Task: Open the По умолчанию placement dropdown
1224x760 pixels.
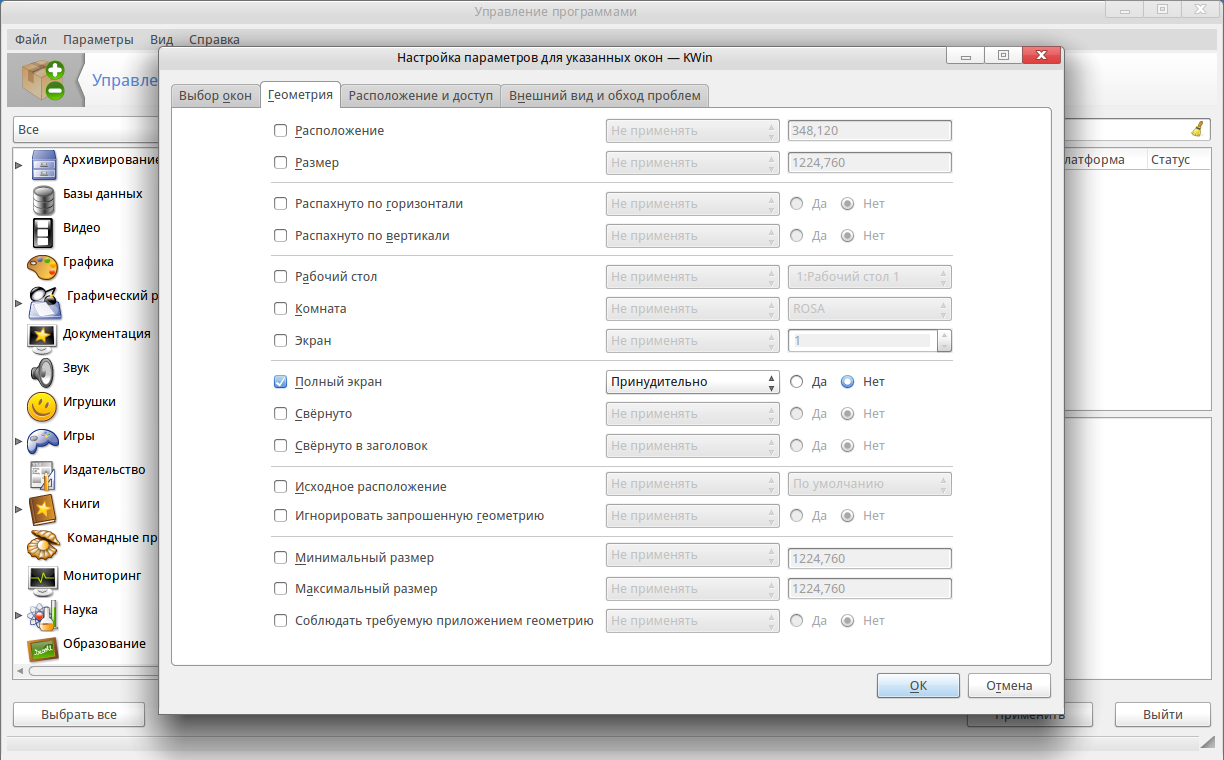Action: [x=869, y=484]
